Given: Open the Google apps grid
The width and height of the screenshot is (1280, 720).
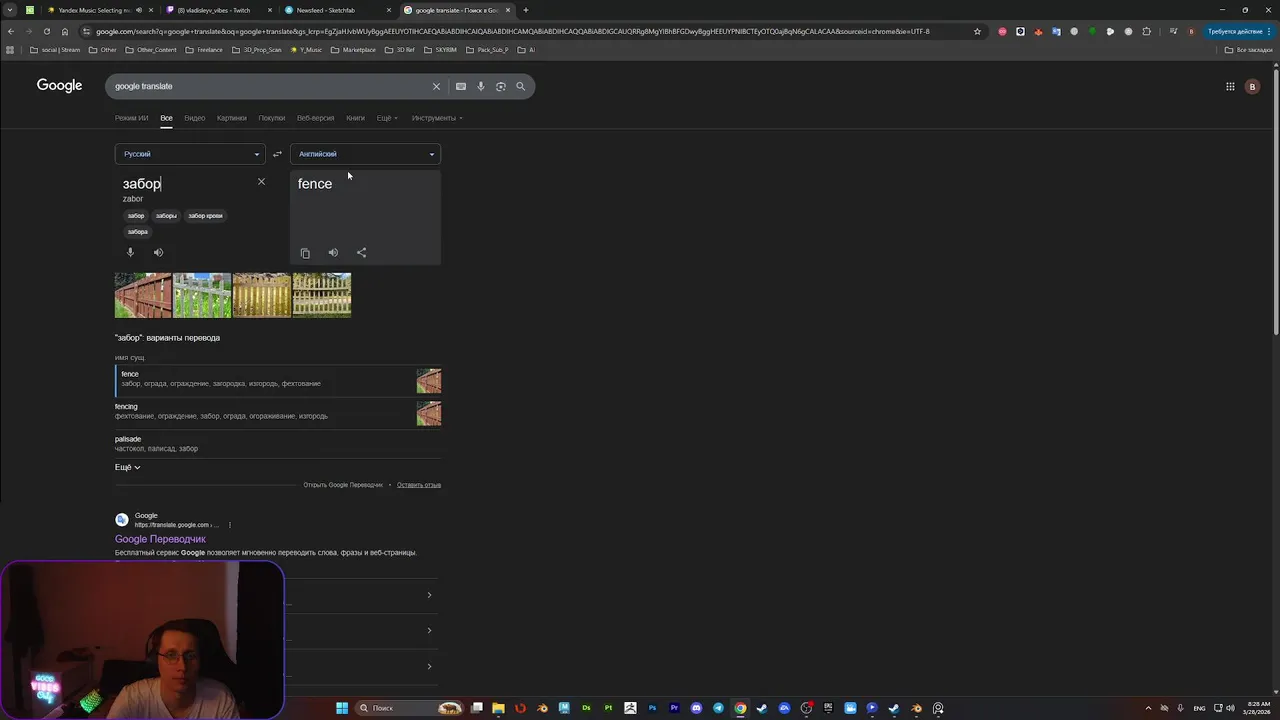Looking at the screenshot, I should [x=1230, y=86].
